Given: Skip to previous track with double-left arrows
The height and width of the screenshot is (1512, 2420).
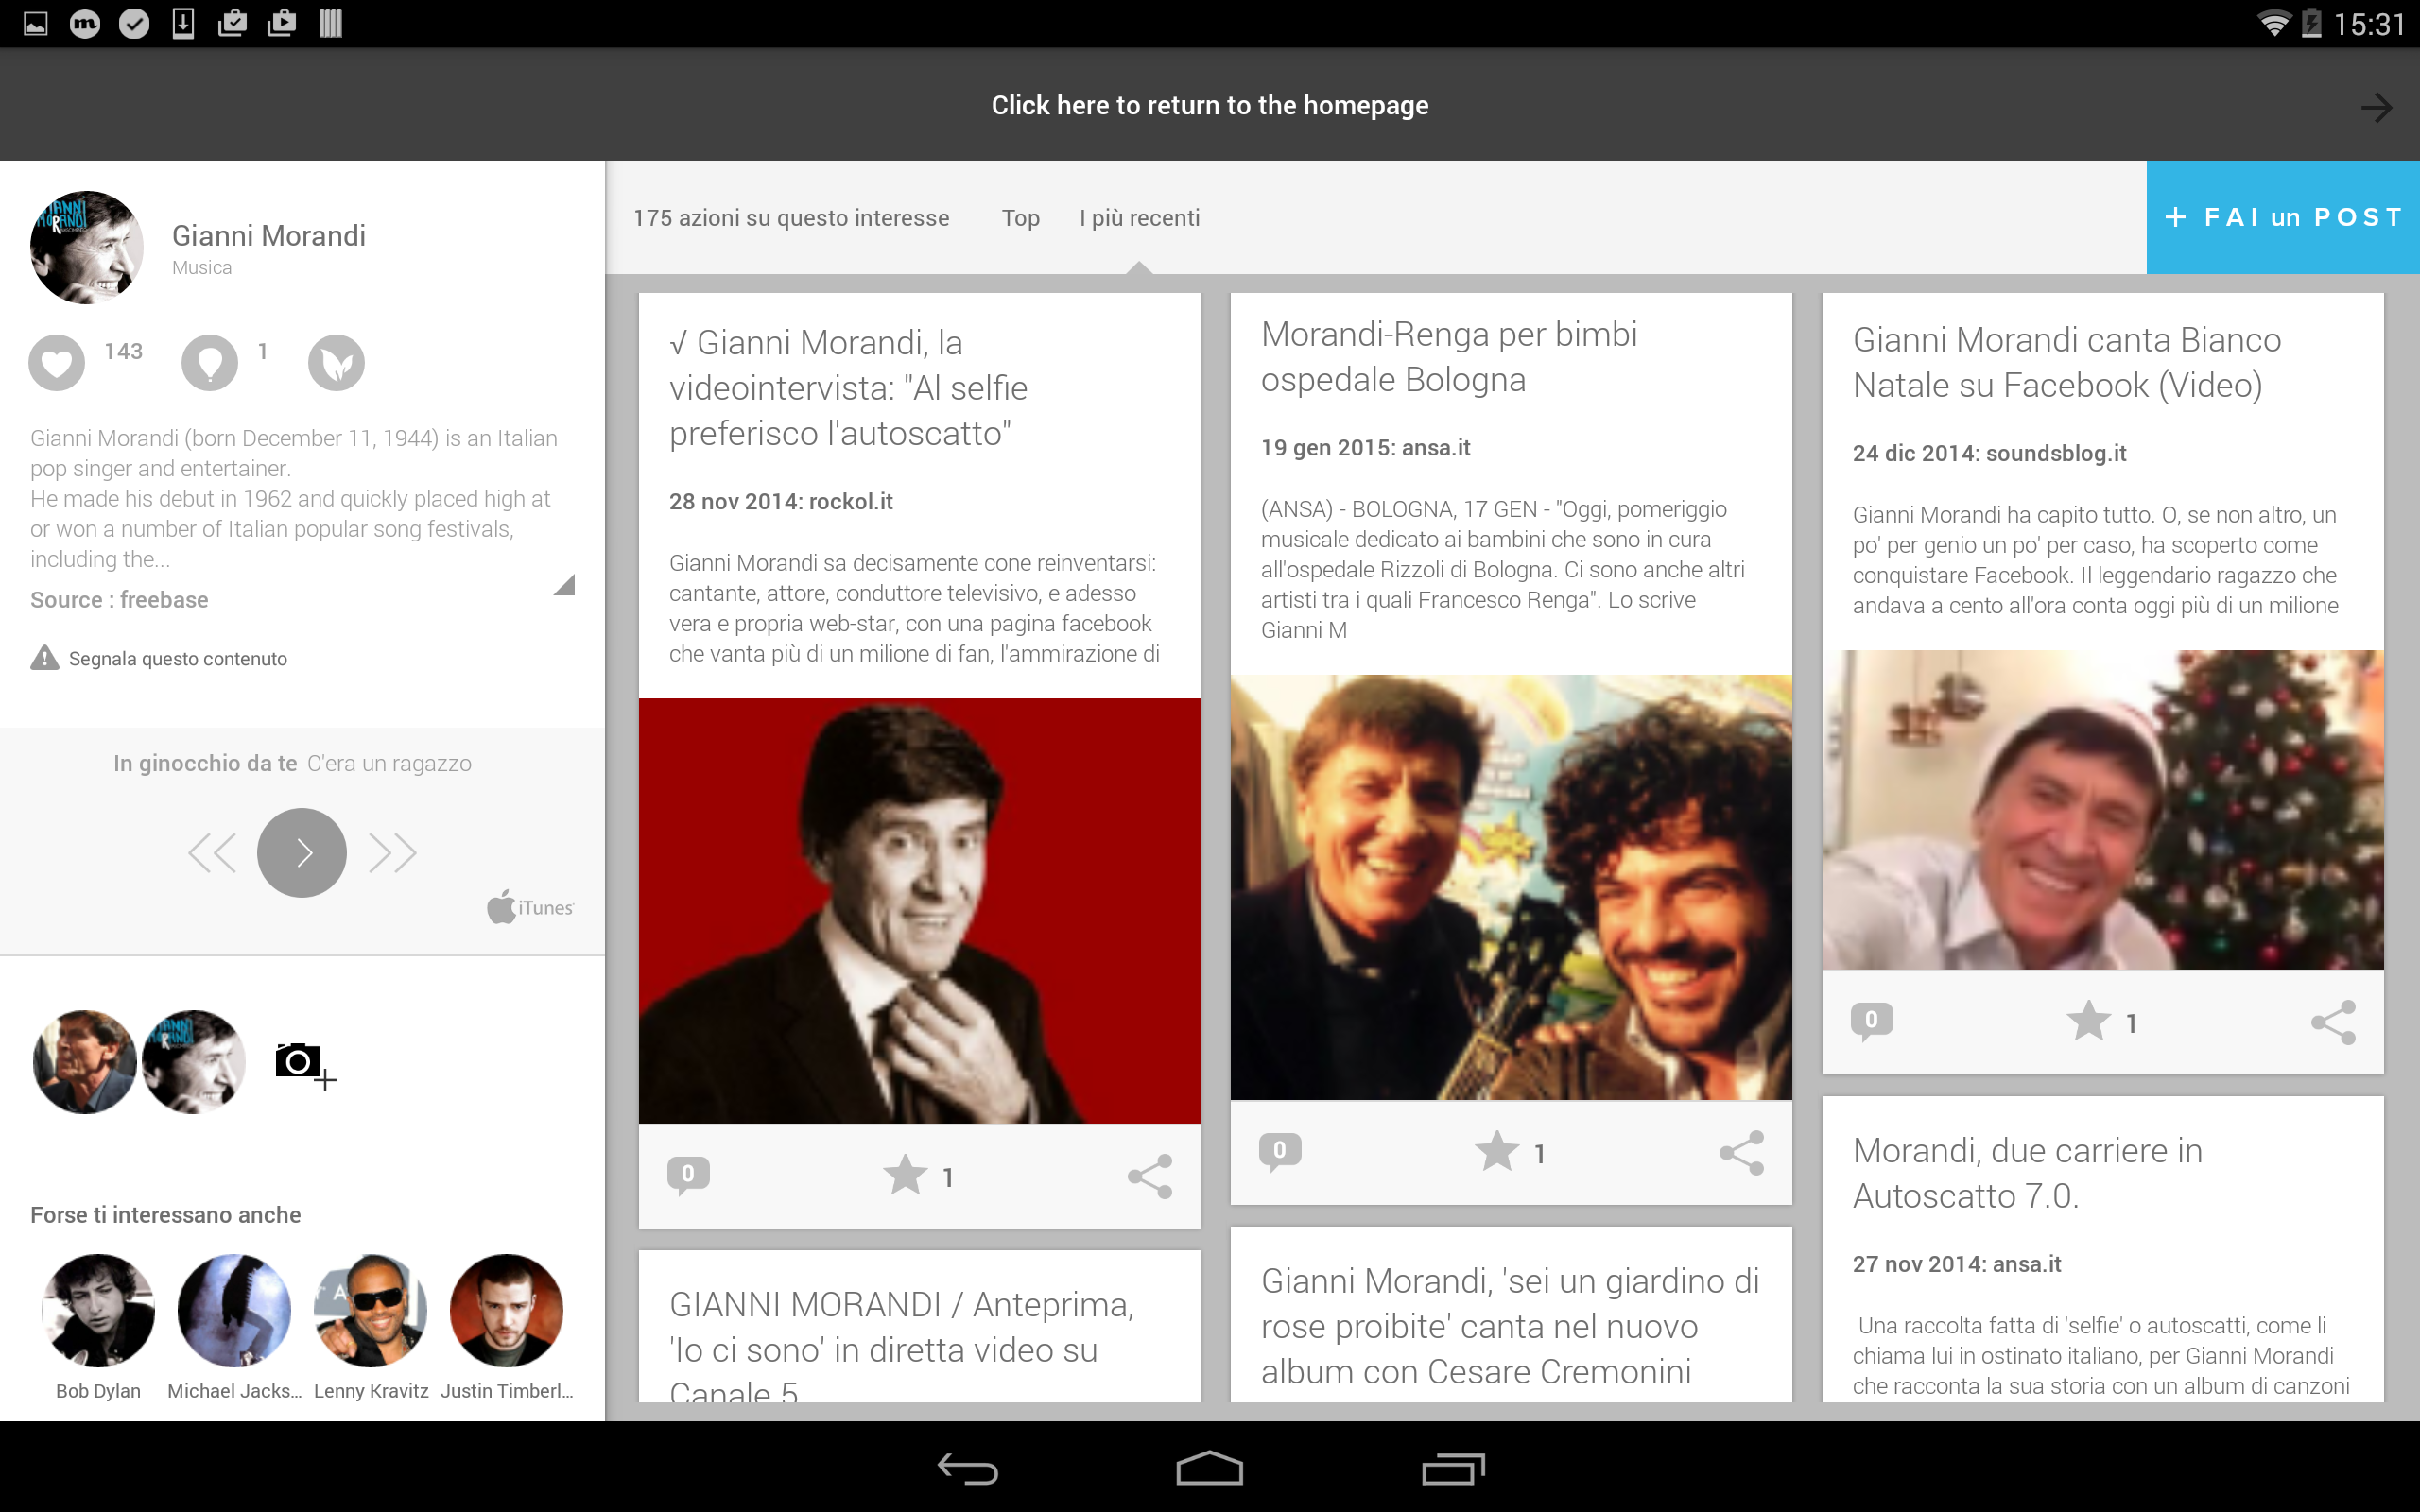Looking at the screenshot, I should pos(212,853).
